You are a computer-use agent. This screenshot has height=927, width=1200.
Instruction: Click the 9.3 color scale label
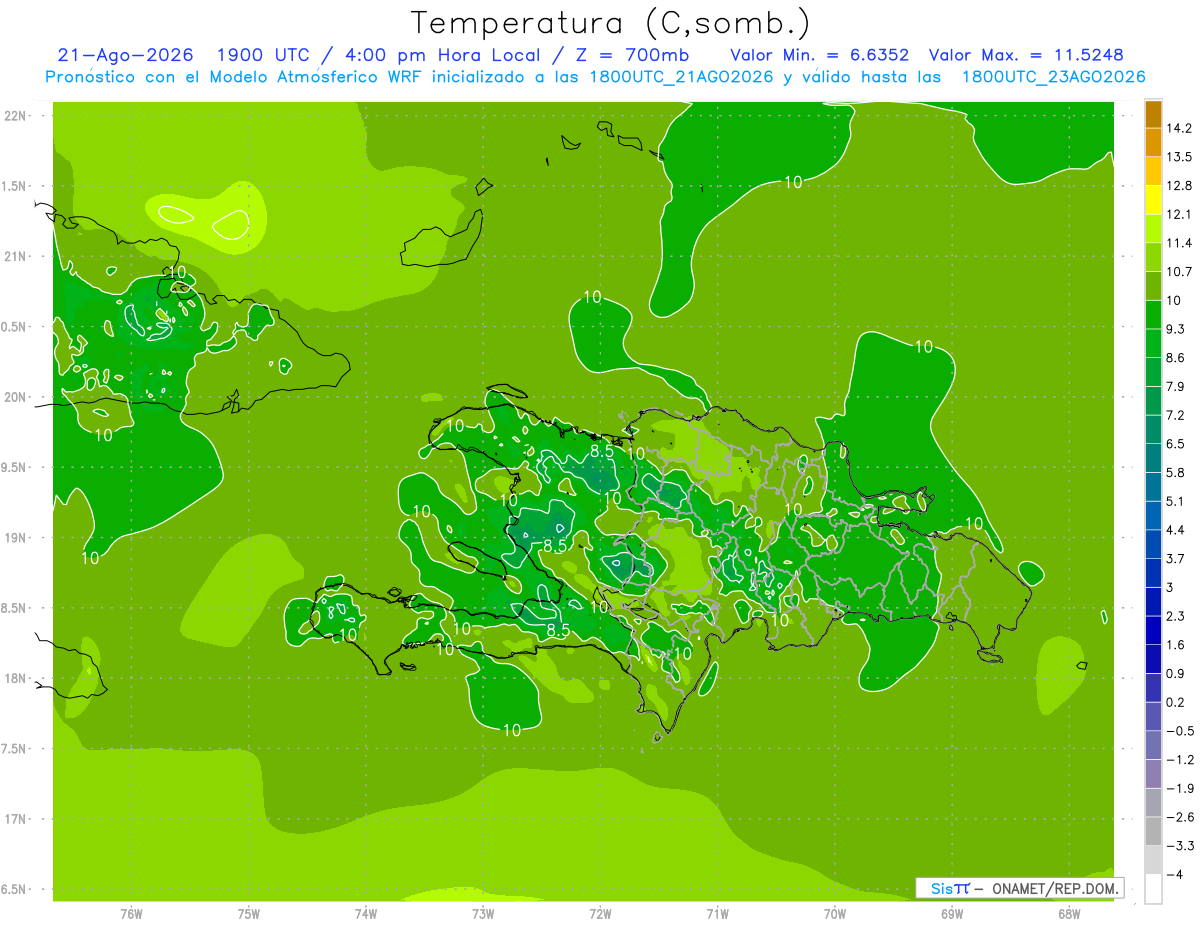[x=1176, y=329]
